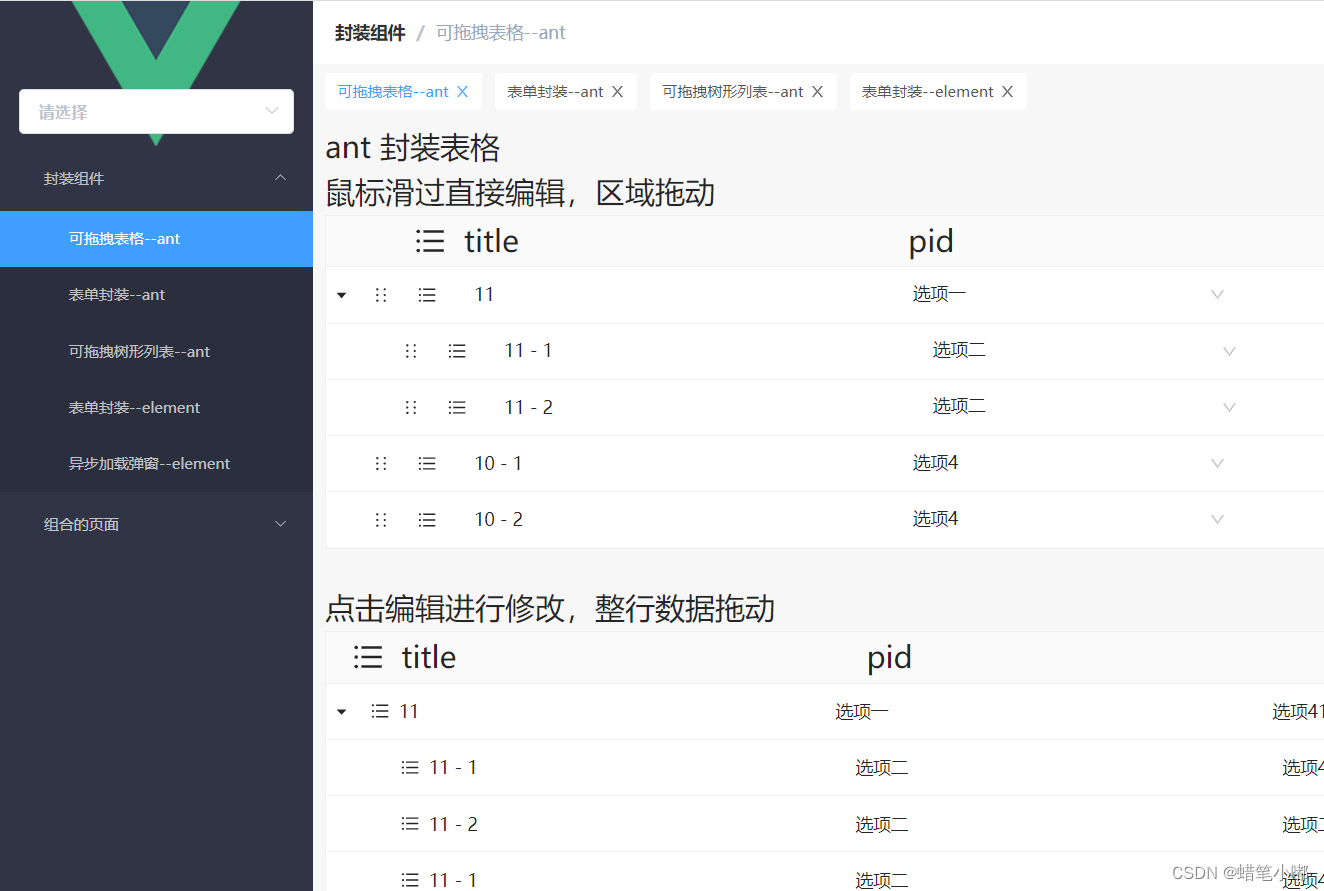Viewport: 1324px width, 891px height.
Task: Click the title cell 10 - 2
Action: (498, 519)
